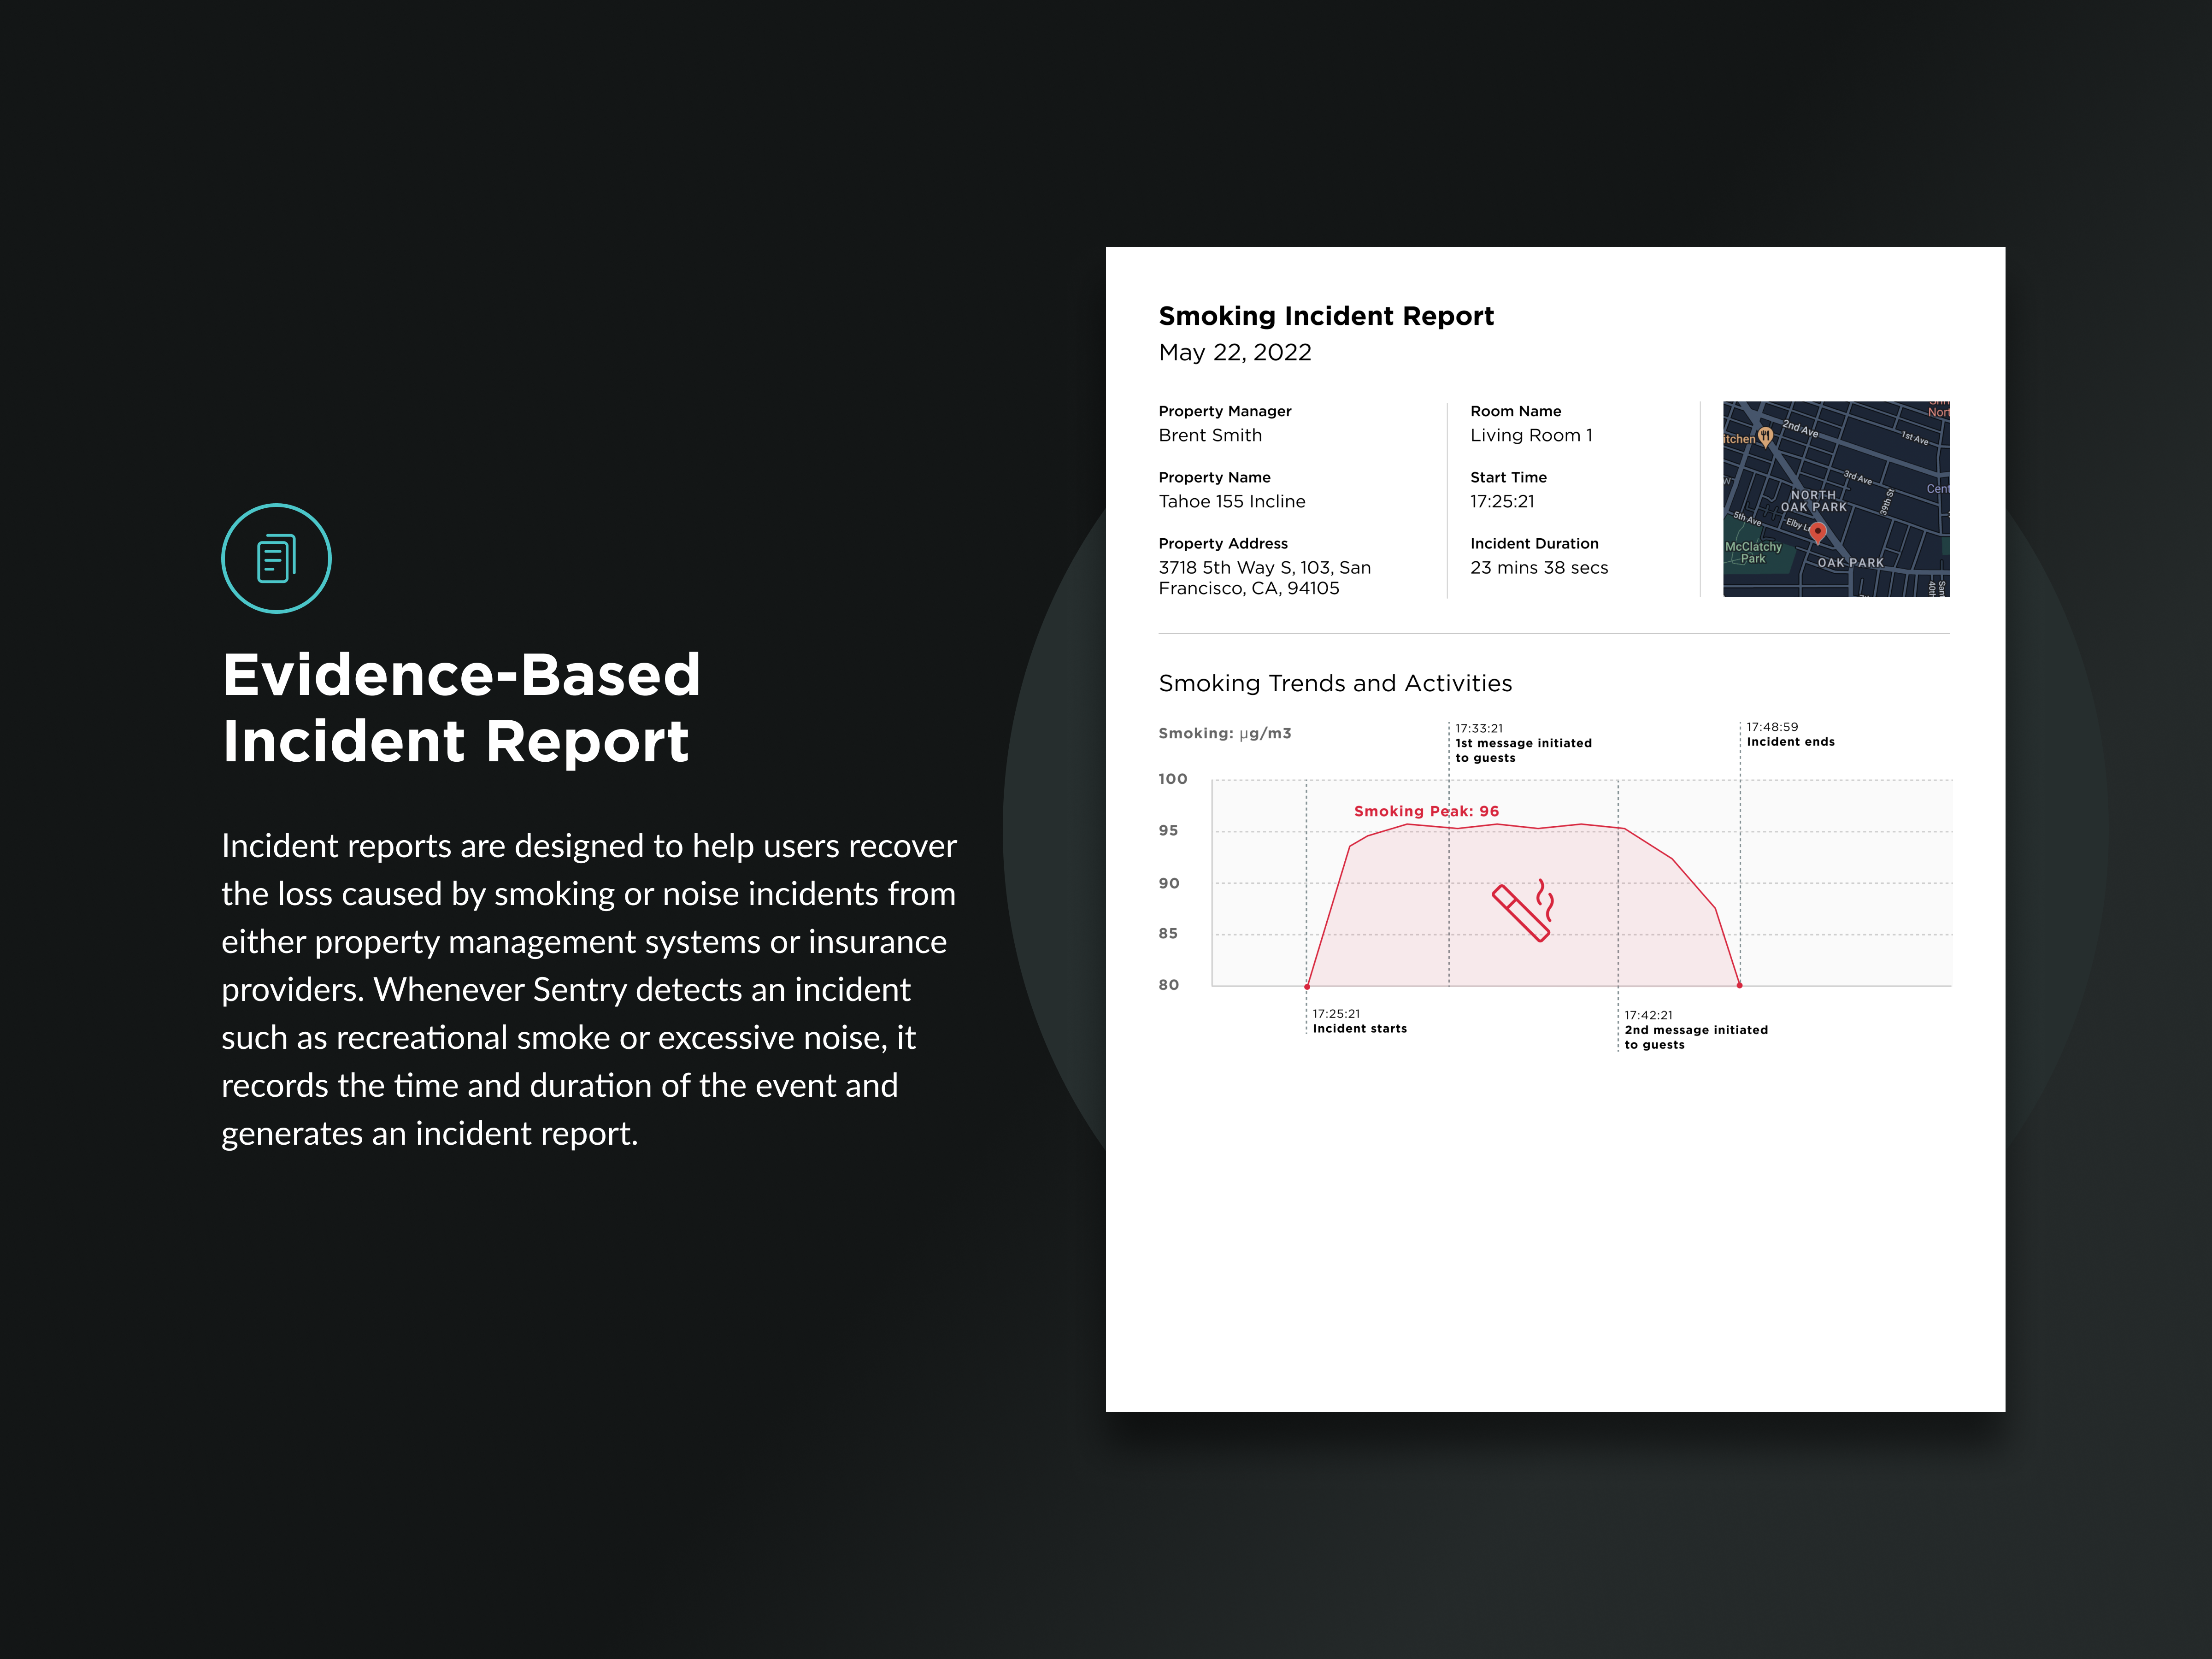
Task: Click the Smoking Incident Report title
Action: 1326,316
